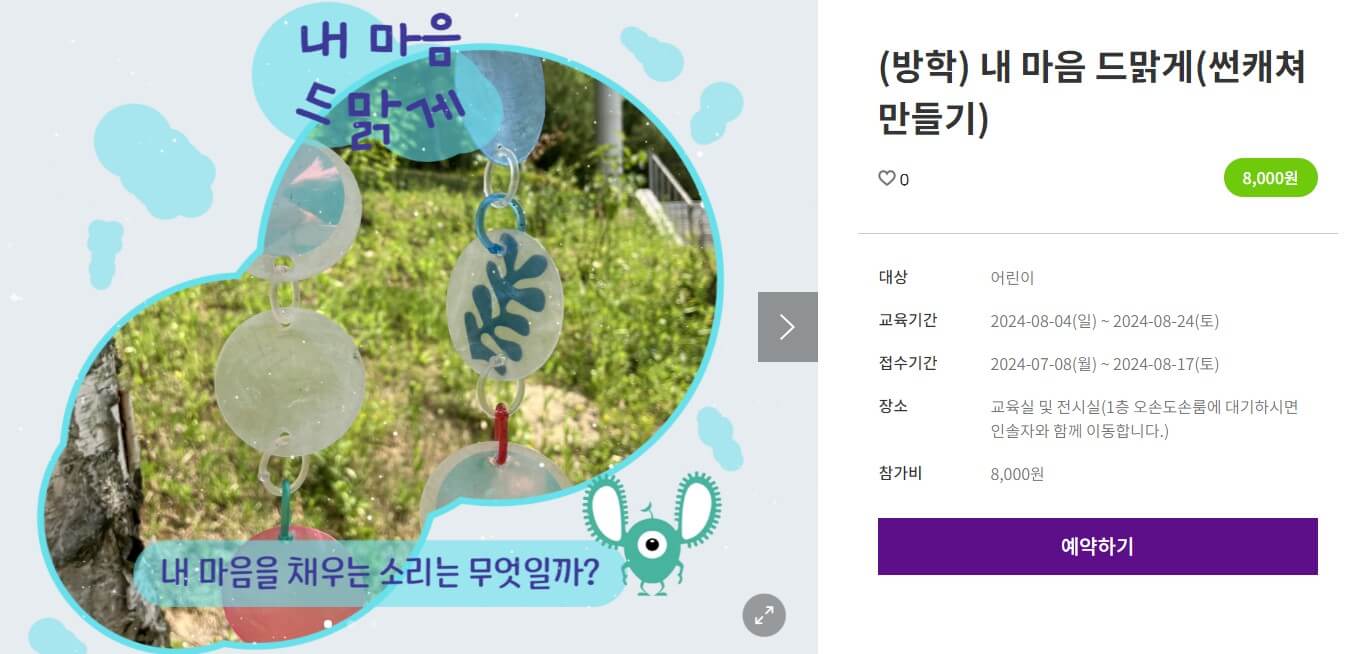1354x654 pixels.
Task: Open fullscreen view with the expand icon
Action: 764,616
